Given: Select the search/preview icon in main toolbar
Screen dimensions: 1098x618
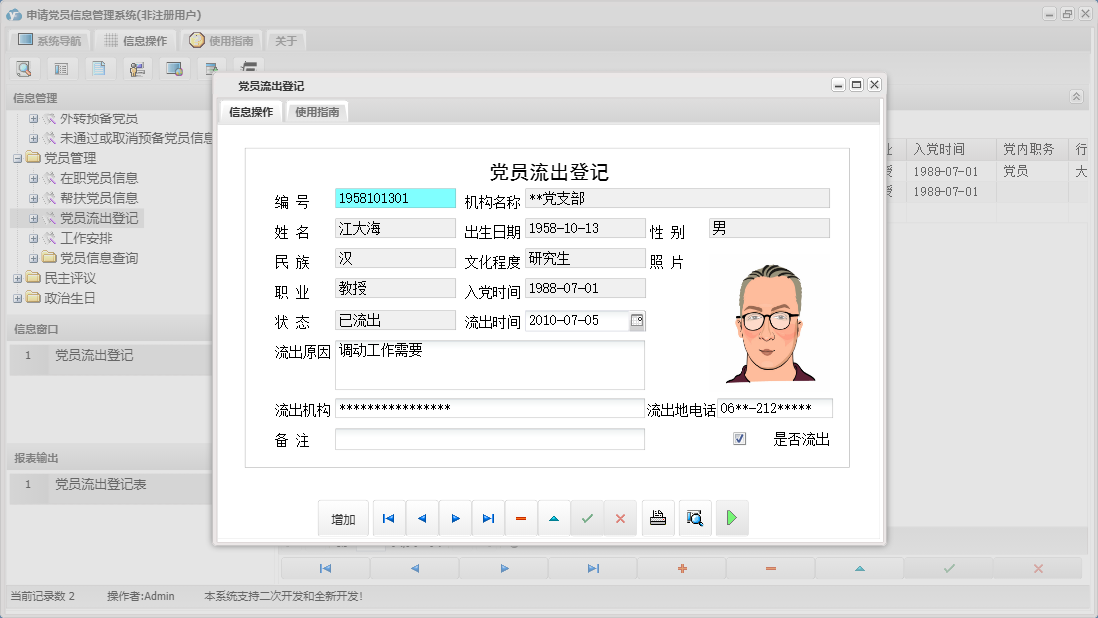Looking at the screenshot, I should 24,68.
